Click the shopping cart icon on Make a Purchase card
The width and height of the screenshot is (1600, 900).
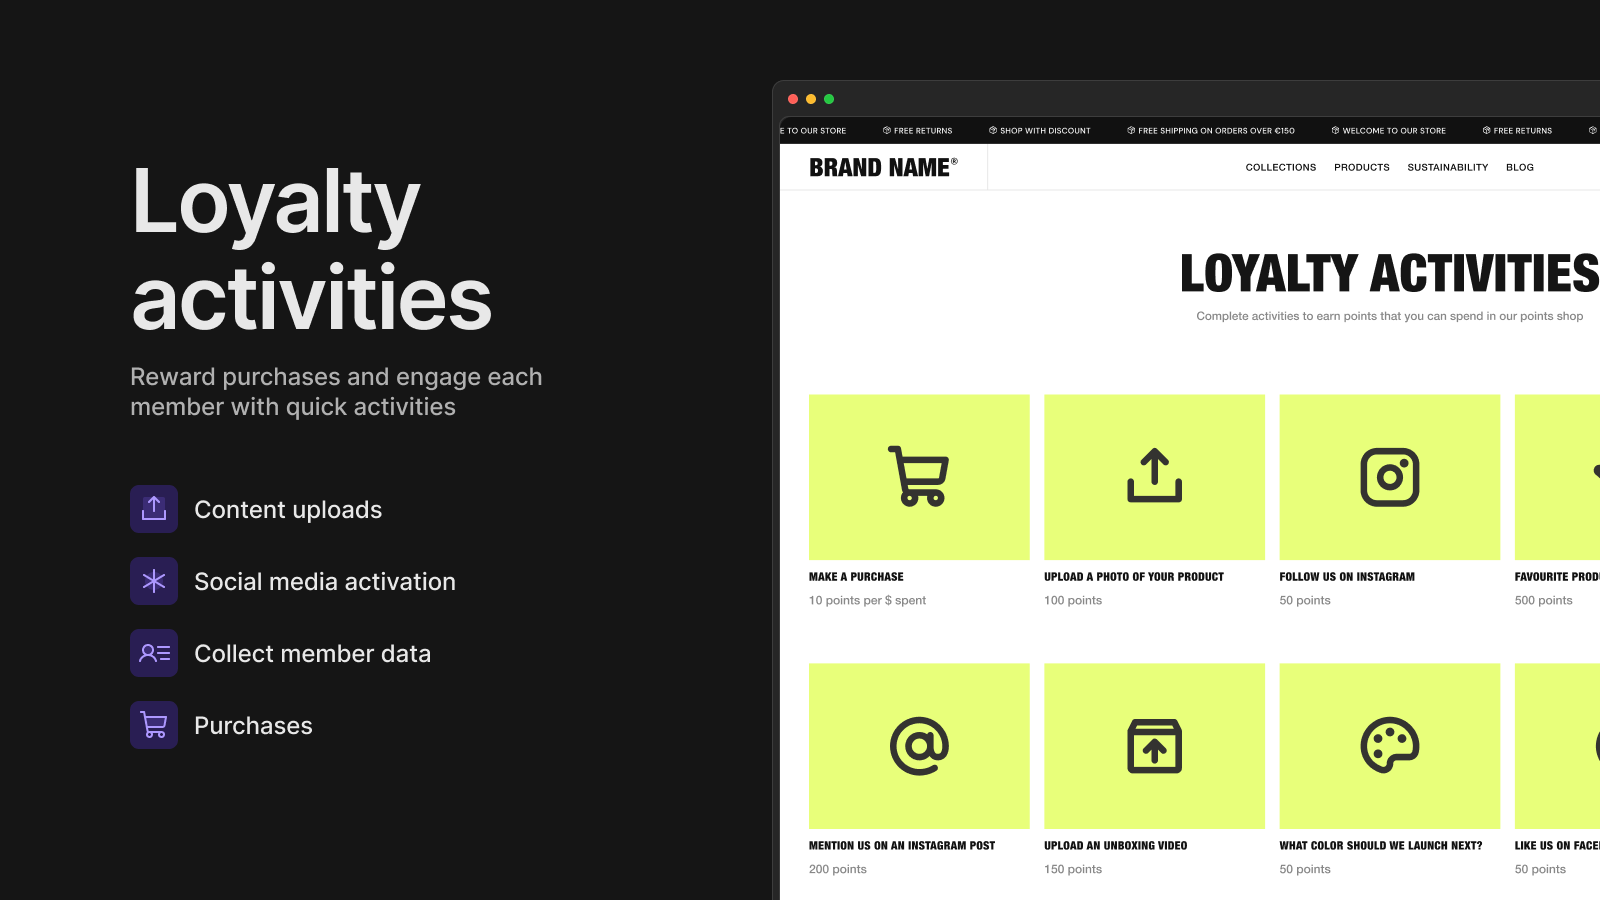(x=919, y=477)
